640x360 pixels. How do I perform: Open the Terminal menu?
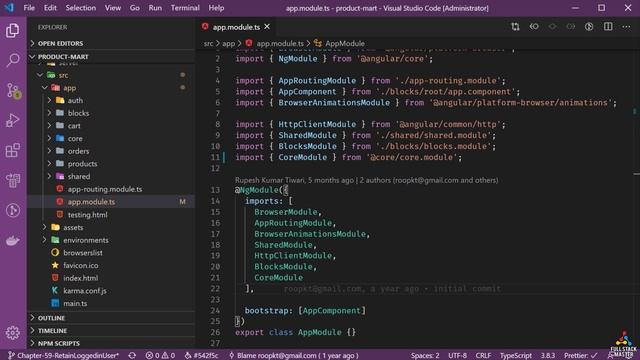pos(185,8)
